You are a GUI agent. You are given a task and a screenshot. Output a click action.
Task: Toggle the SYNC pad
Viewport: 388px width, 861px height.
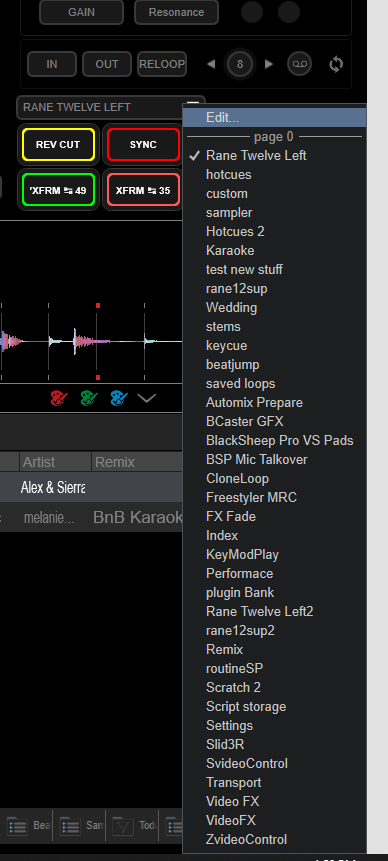point(143,145)
